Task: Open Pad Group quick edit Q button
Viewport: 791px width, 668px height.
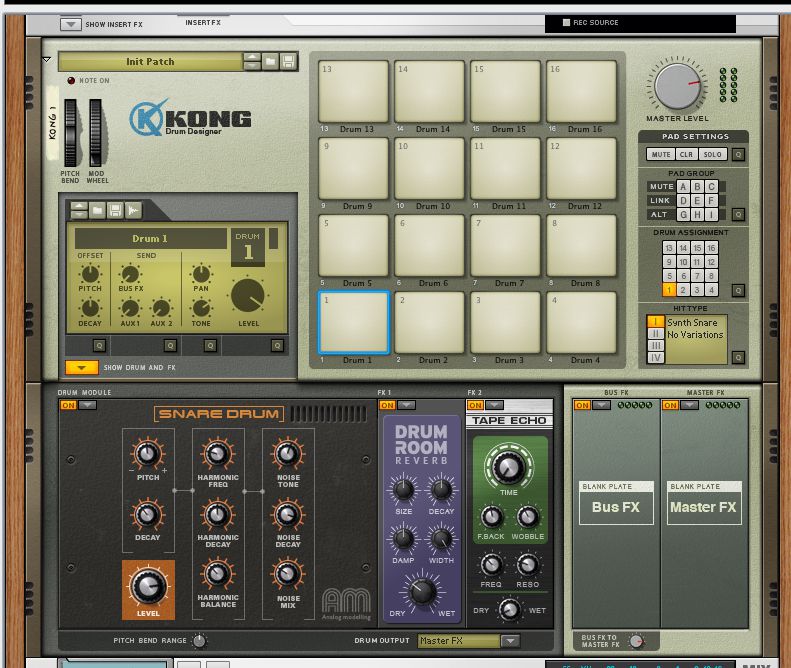Action: point(739,214)
